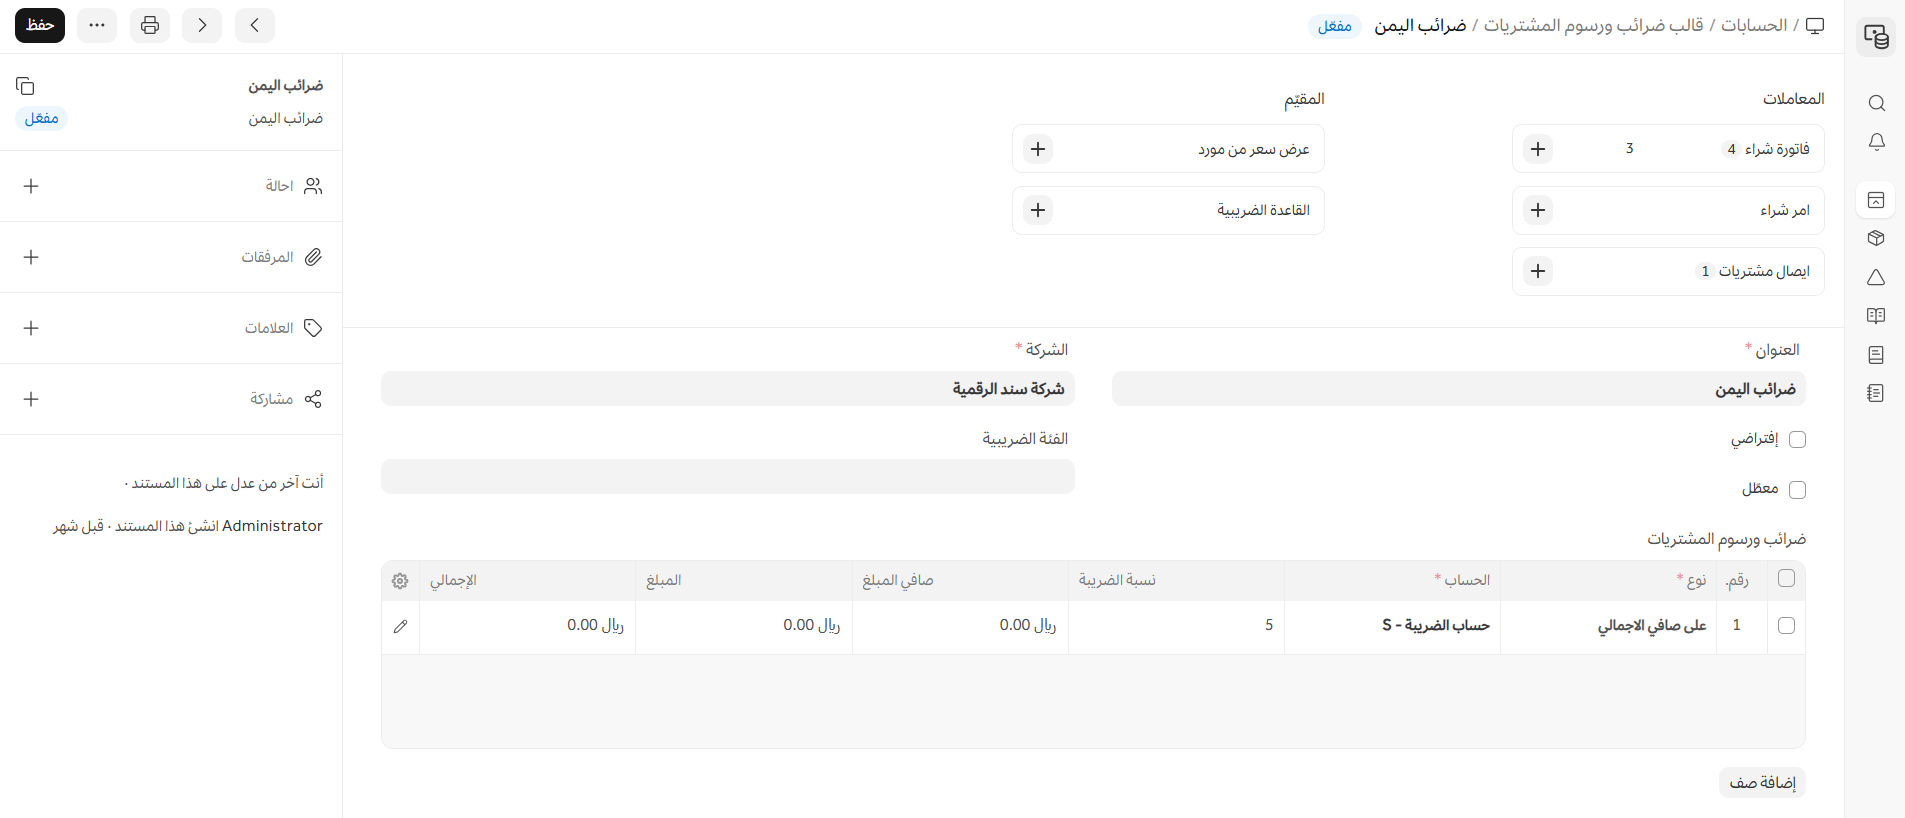This screenshot has height=818, width=1905.
Task: Open the search icon in the right sidebar
Action: (1876, 103)
